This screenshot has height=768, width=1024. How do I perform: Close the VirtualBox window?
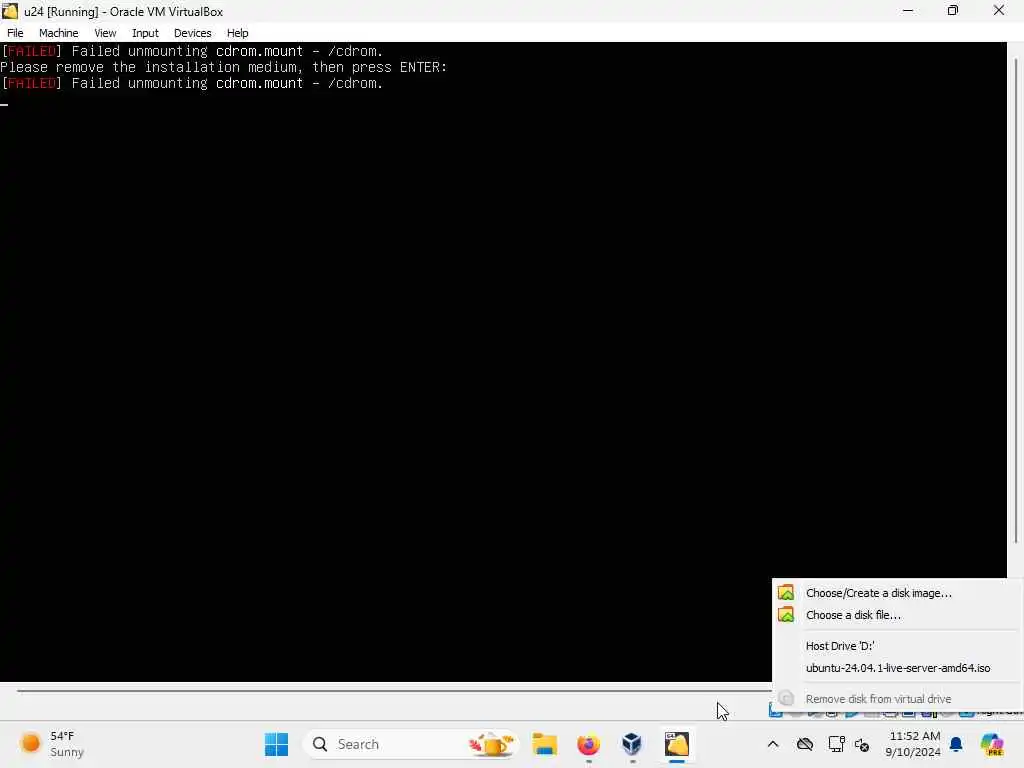999,11
